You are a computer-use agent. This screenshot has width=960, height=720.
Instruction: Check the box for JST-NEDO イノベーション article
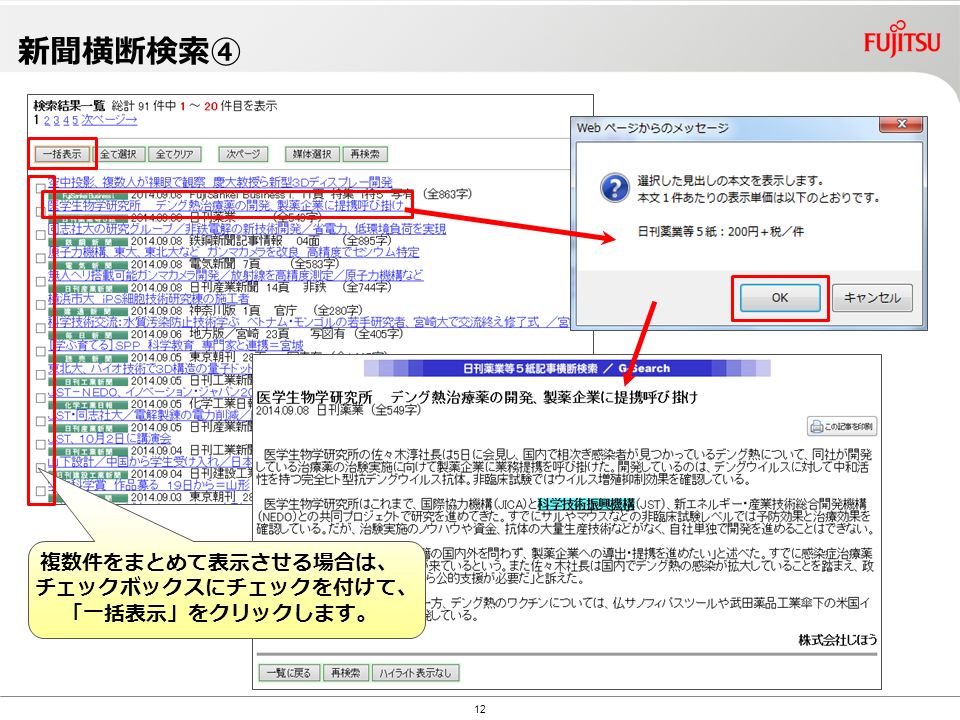tap(40, 397)
